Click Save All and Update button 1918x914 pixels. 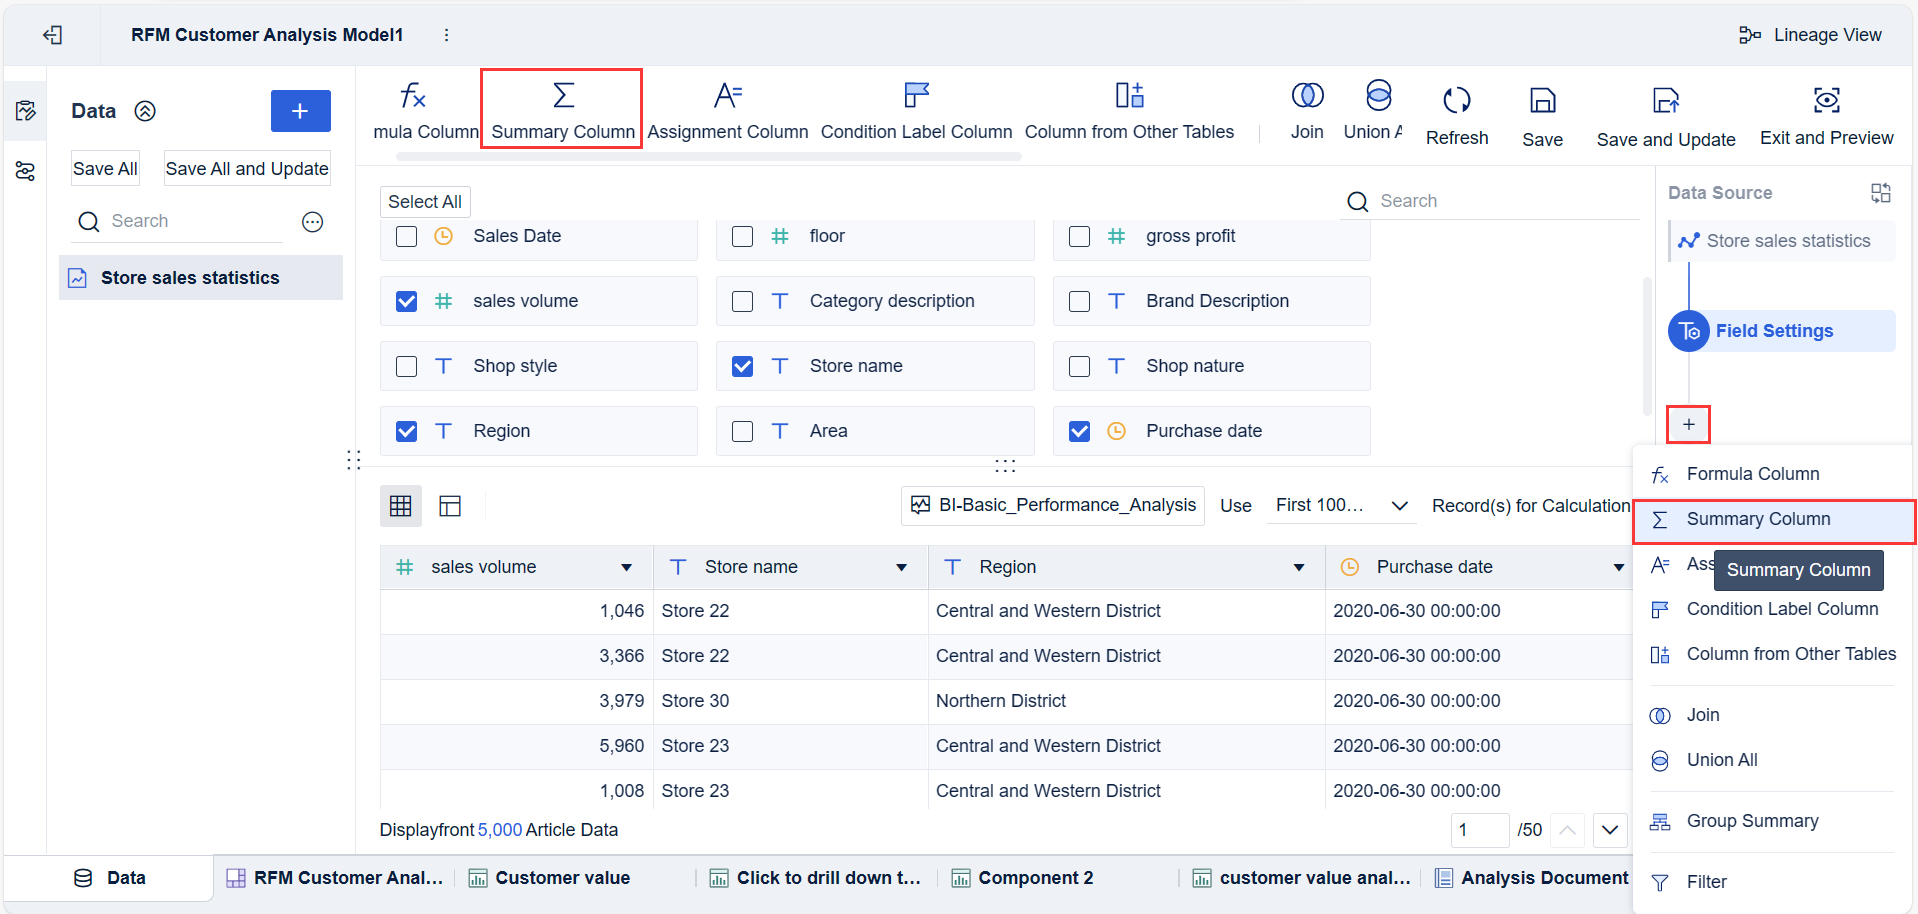tap(247, 169)
